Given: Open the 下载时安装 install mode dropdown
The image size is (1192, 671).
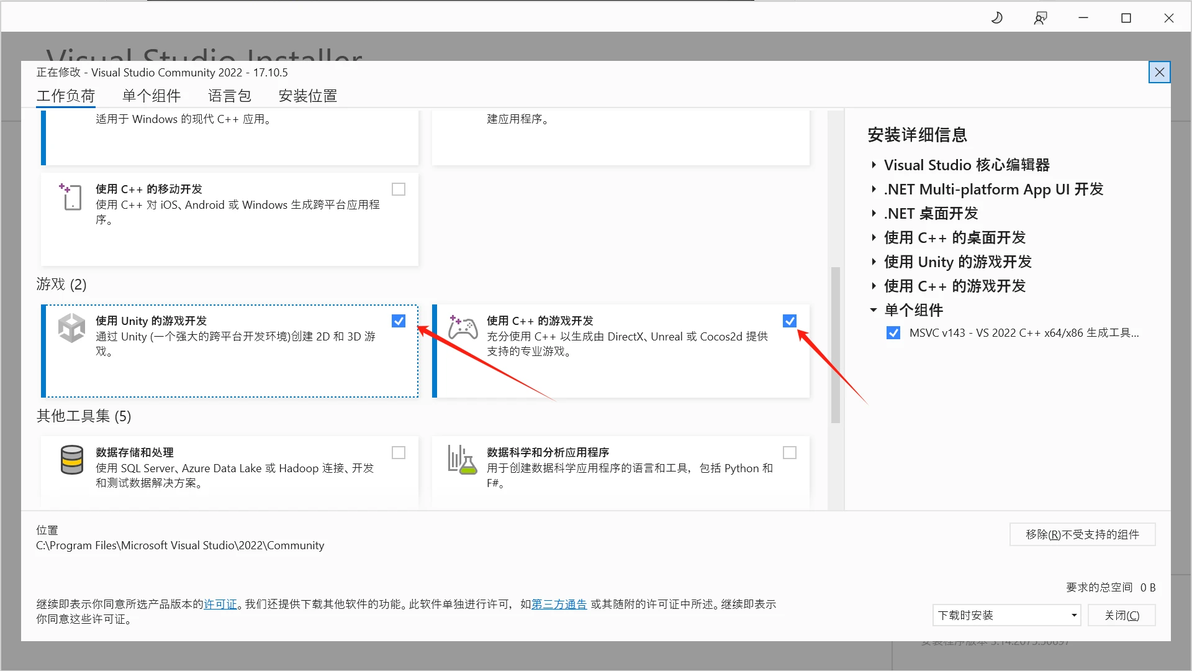Looking at the screenshot, I should click(1007, 616).
